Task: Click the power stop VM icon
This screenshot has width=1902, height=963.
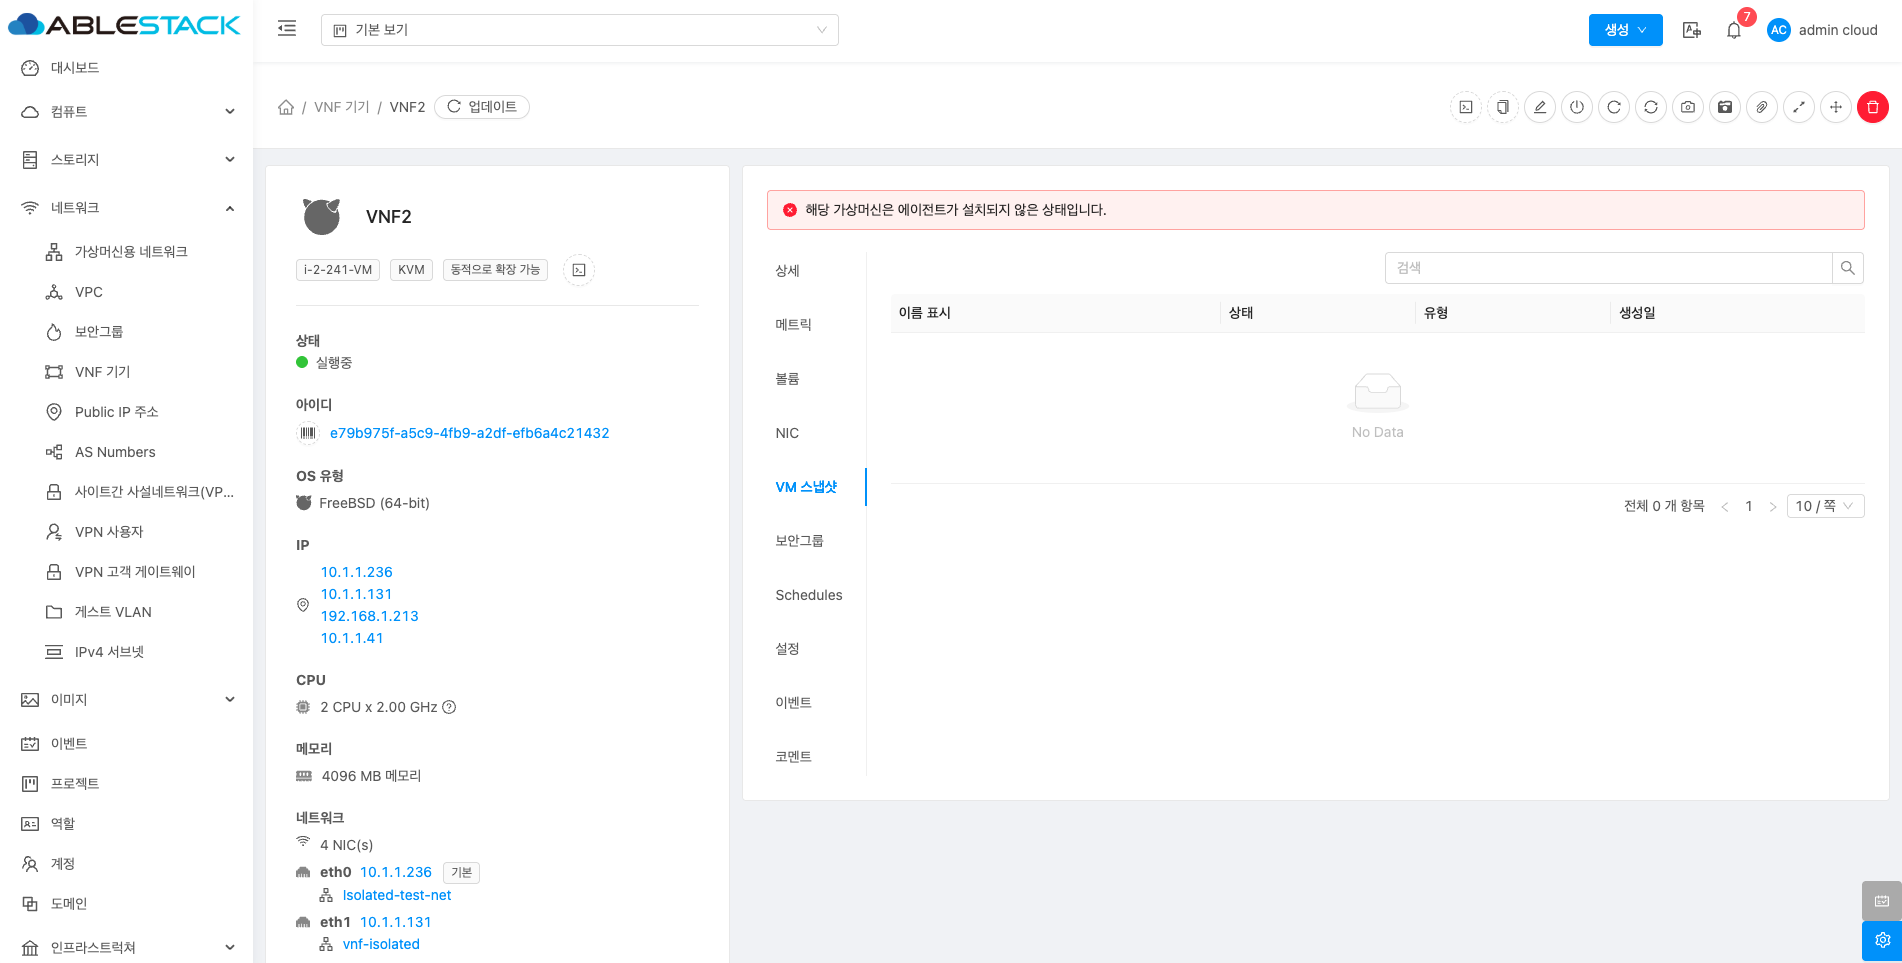Action: tap(1577, 107)
